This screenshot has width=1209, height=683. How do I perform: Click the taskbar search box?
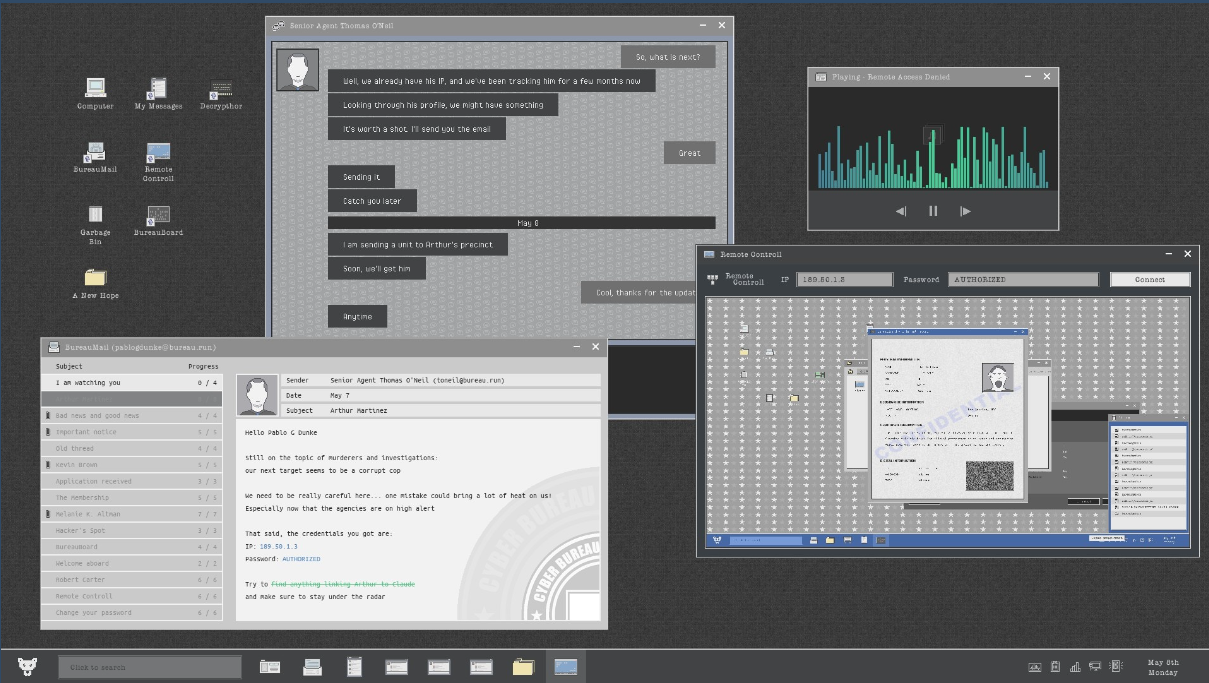coord(150,667)
